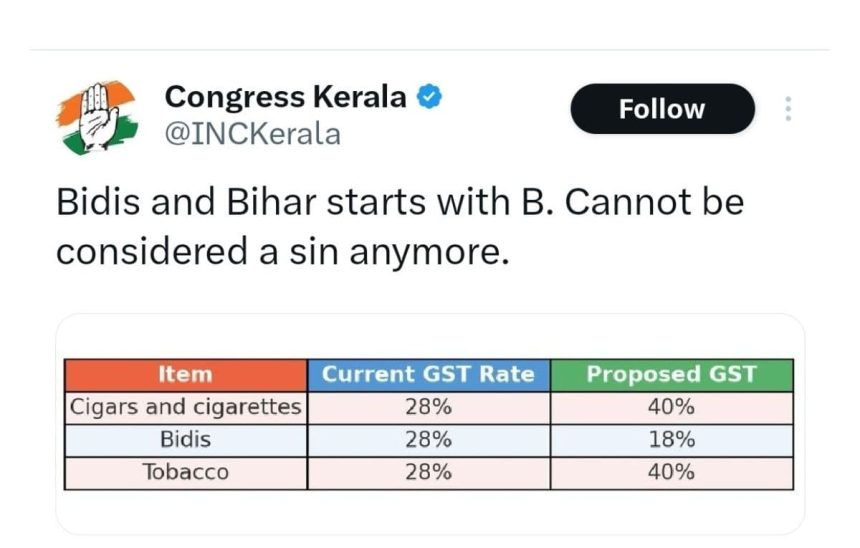Image resolution: width=860 pixels, height=548 pixels.
Task: Open the Congress Kerala profile picture
Action: pyautogui.click(x=95, y=116)
